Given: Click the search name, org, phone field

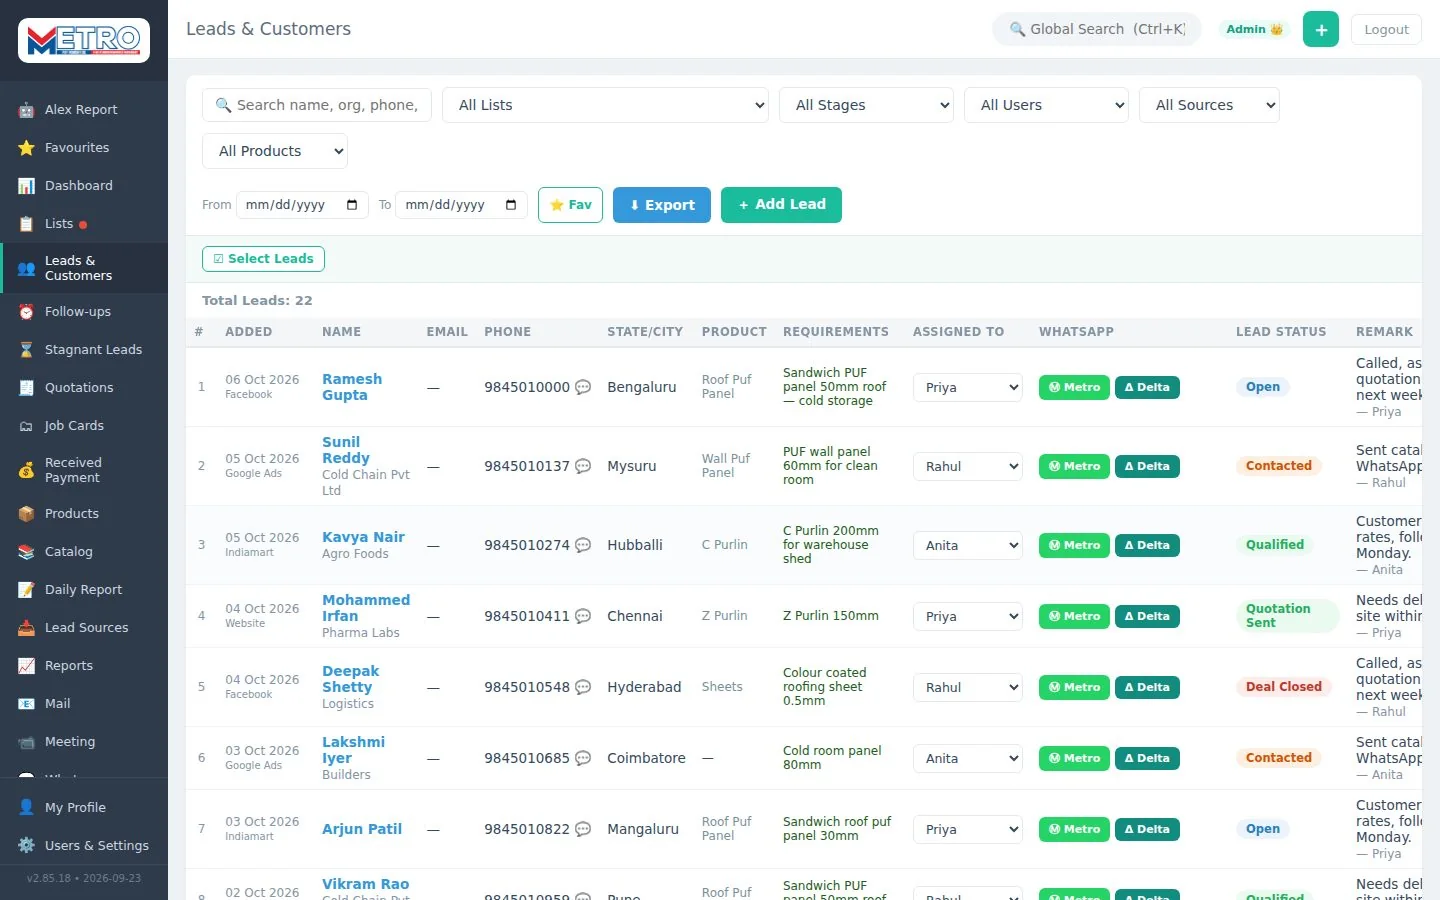Looking at the screenshot, I should tap(317, 105).
